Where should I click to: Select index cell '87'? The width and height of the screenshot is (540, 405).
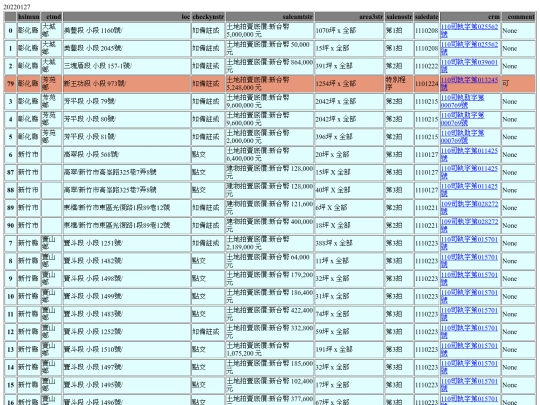coord(10,172)
